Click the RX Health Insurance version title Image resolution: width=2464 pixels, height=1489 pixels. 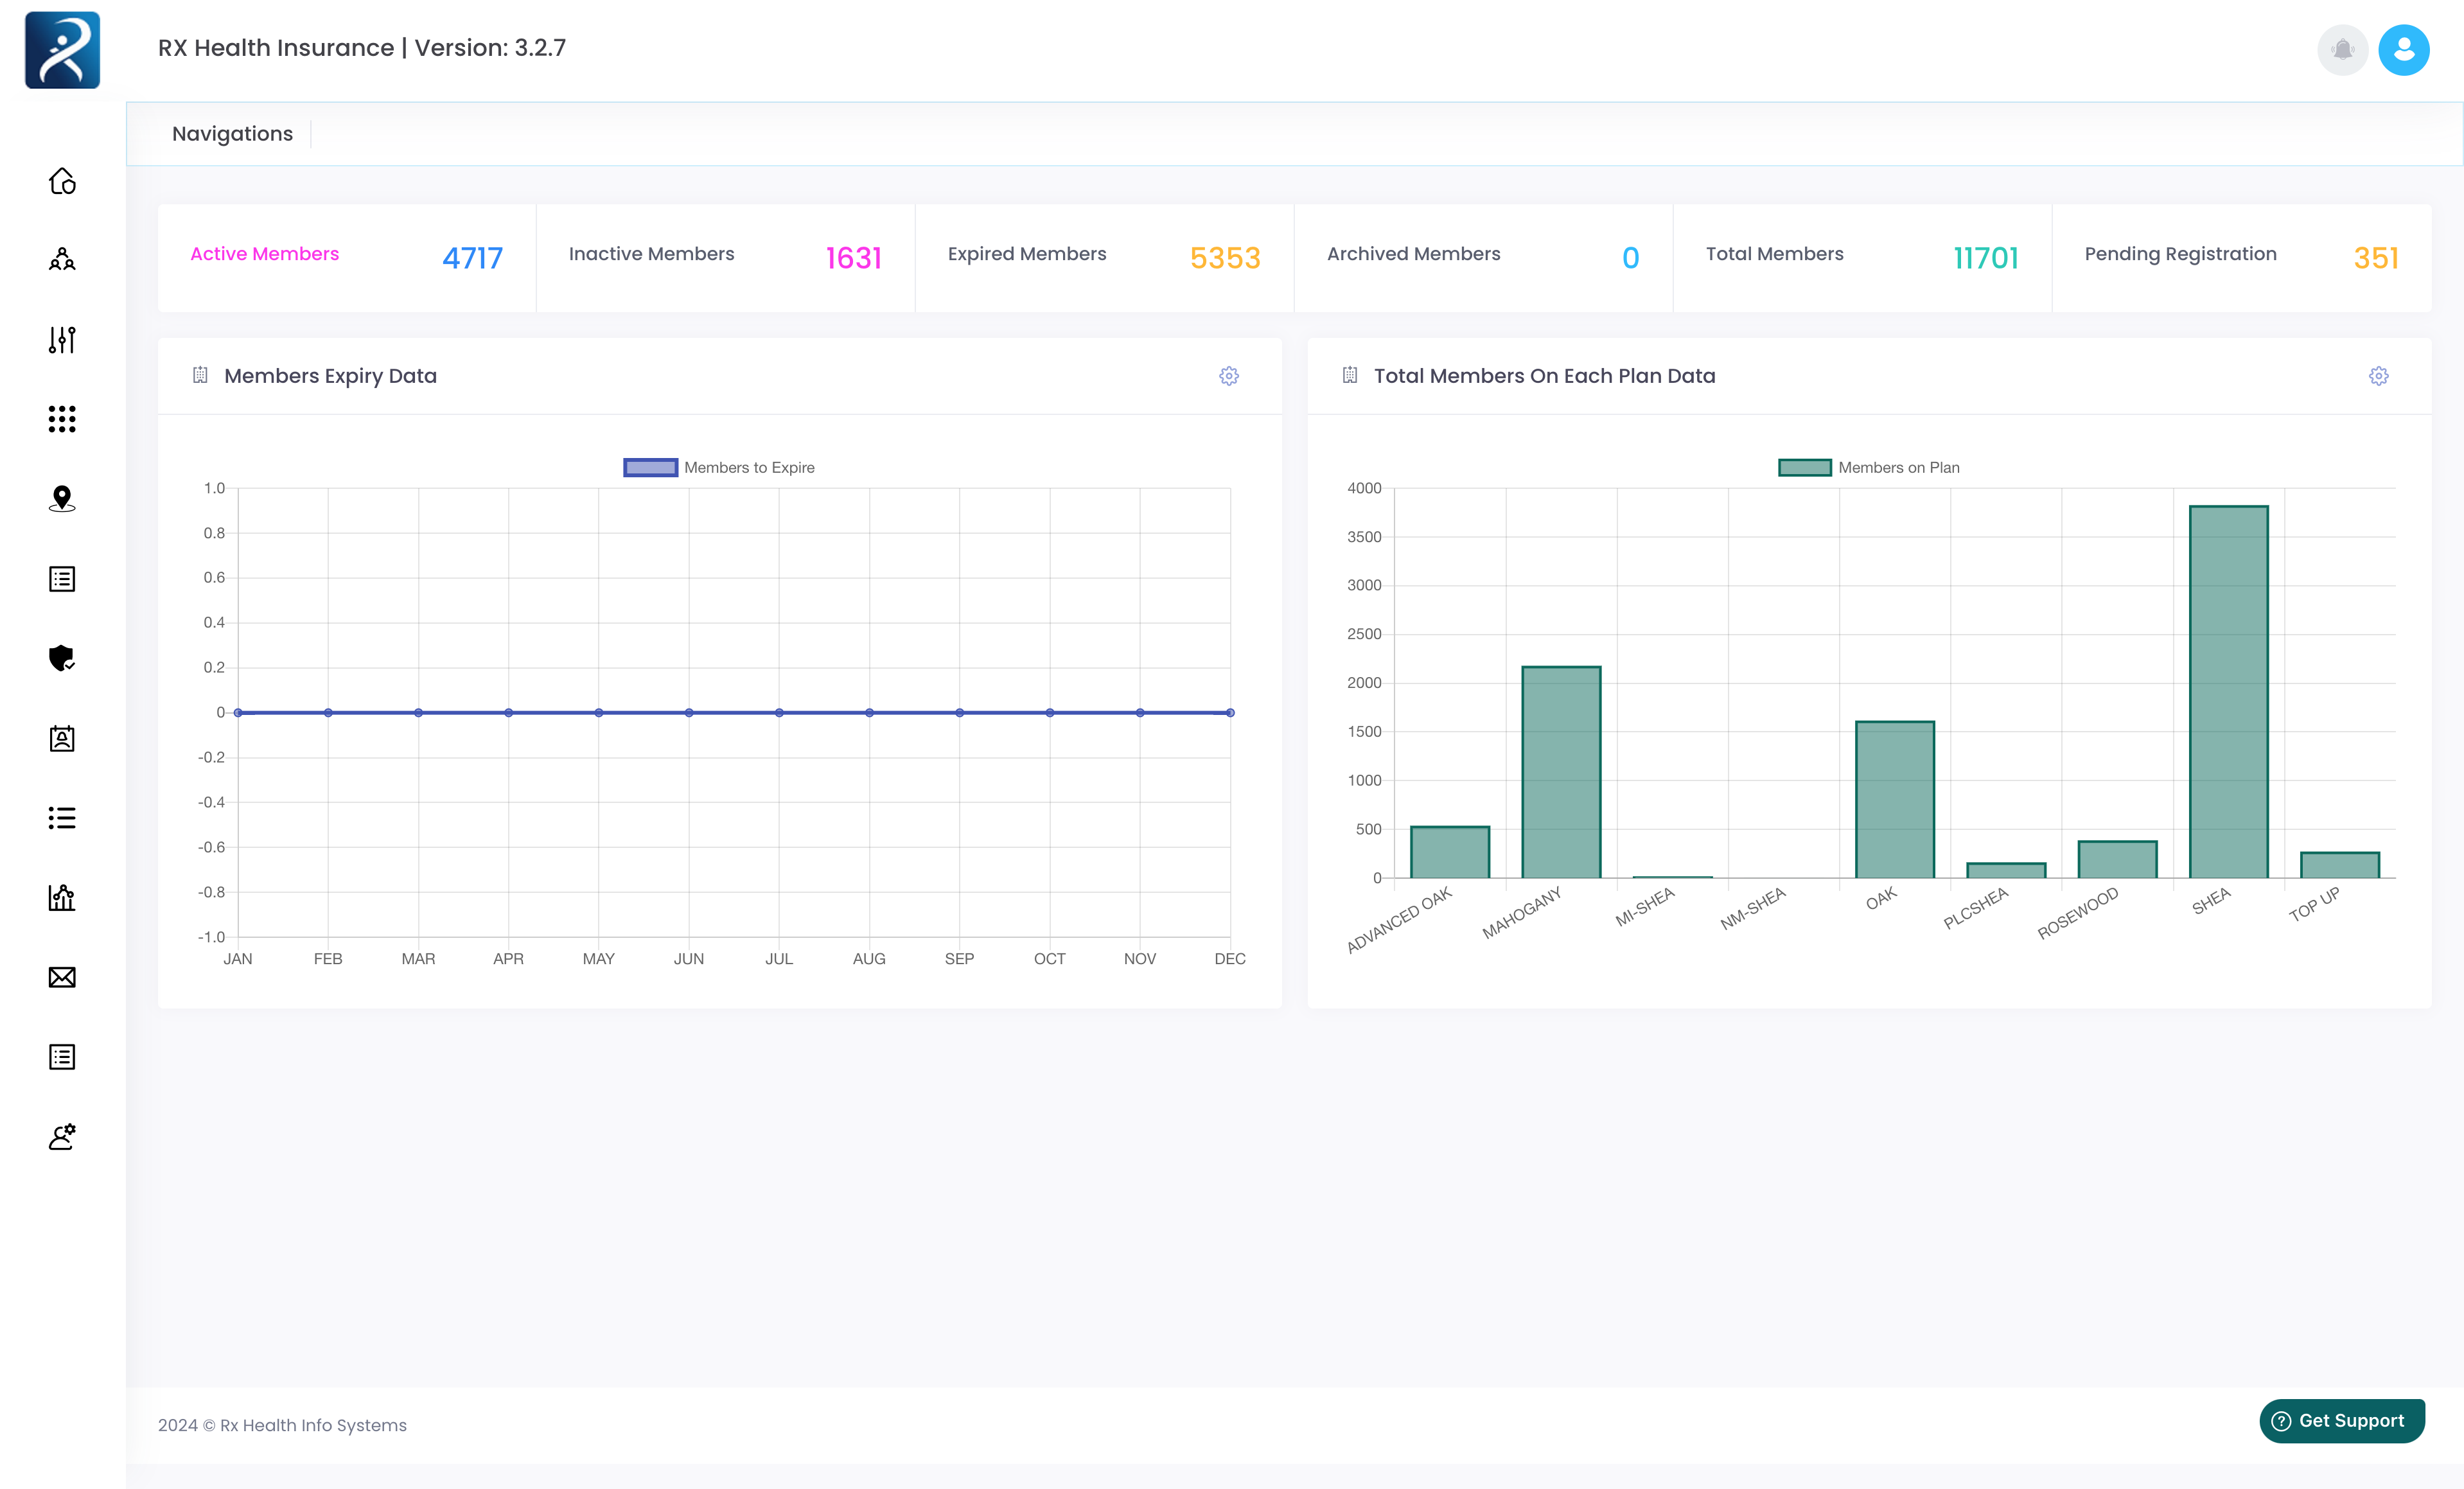click(362, 48)
